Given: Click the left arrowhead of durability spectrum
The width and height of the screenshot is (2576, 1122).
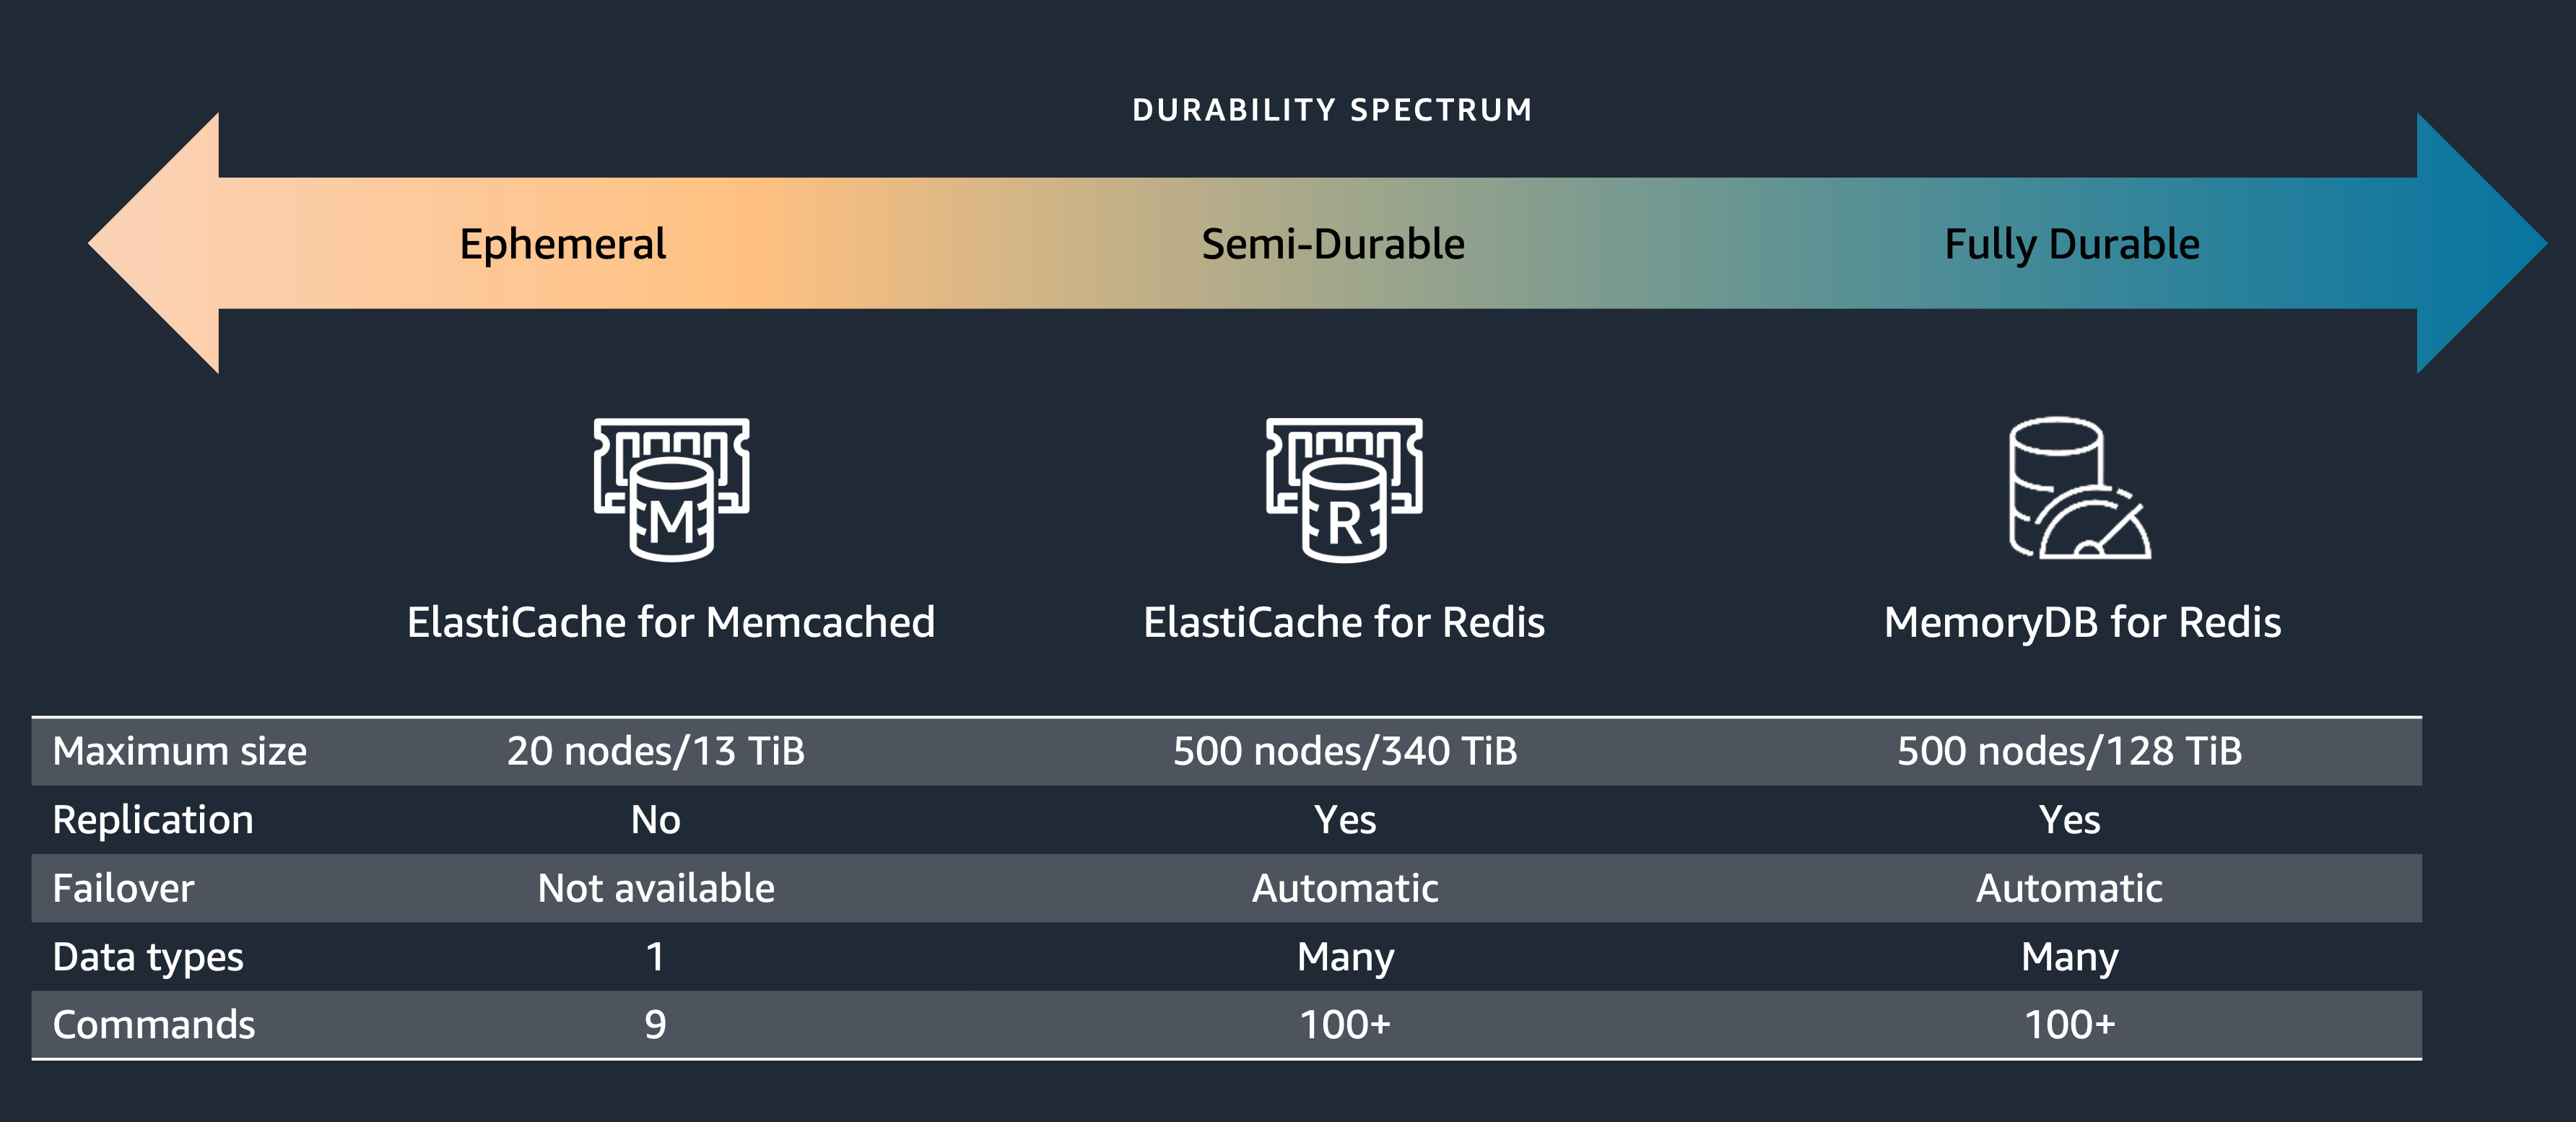Looking at the screenshot, I should pyautogui.click(x=153, y=243).
